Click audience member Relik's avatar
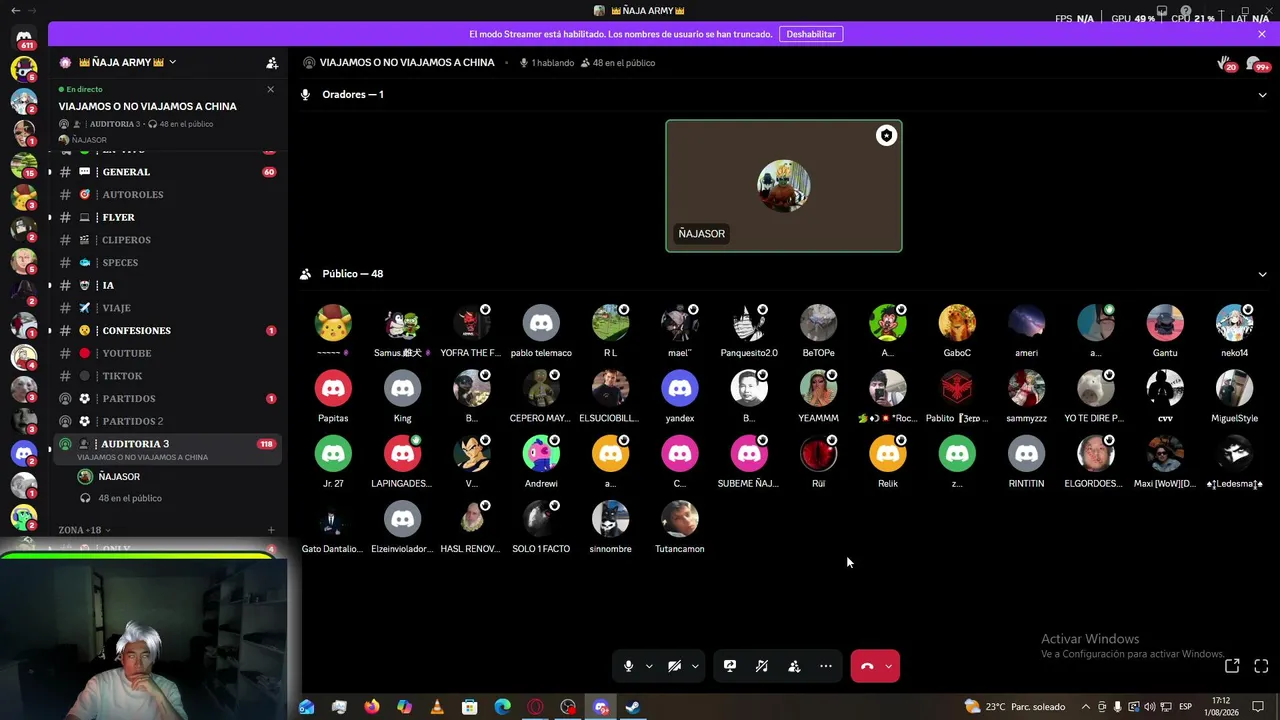 888,453
